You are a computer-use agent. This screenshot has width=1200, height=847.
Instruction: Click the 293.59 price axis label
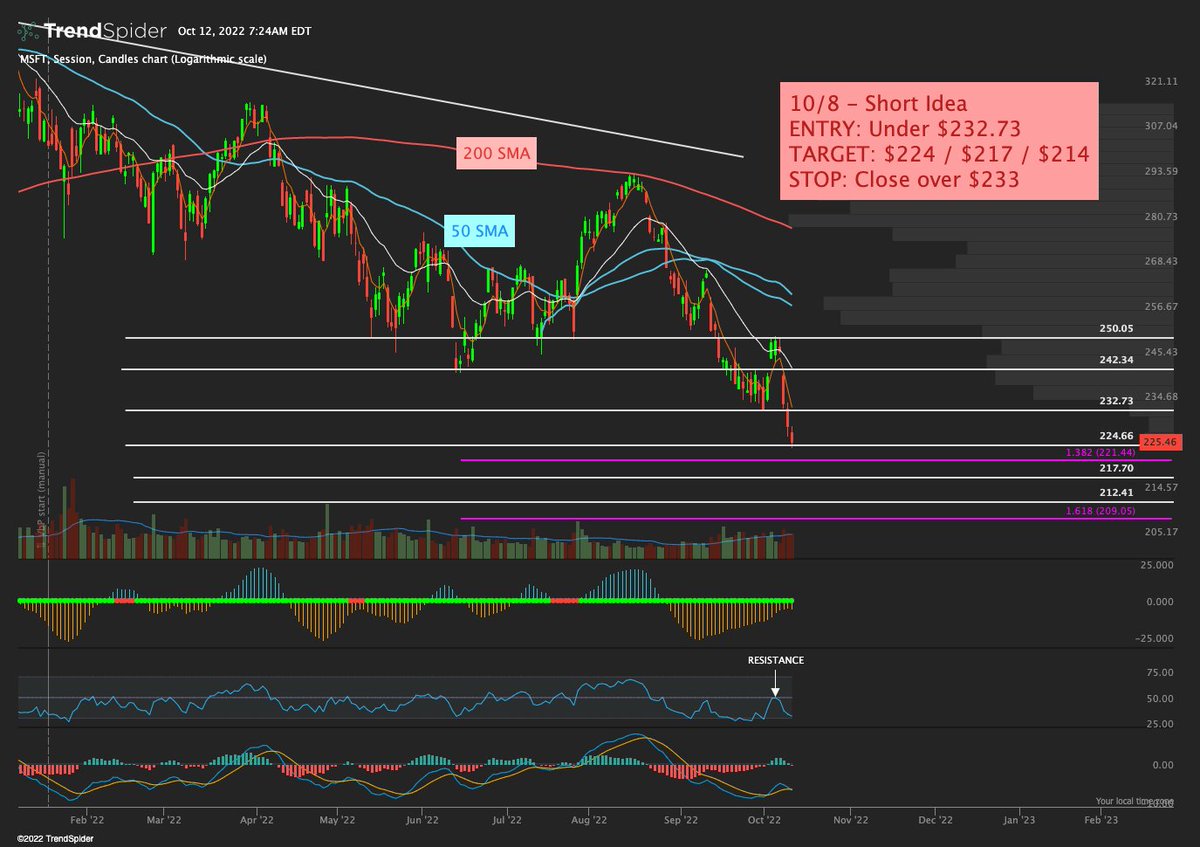[x=1159, y=171]
